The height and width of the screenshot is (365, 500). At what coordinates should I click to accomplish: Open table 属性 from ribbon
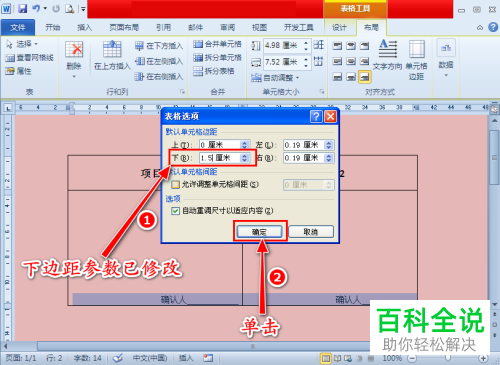coord(19,71)
